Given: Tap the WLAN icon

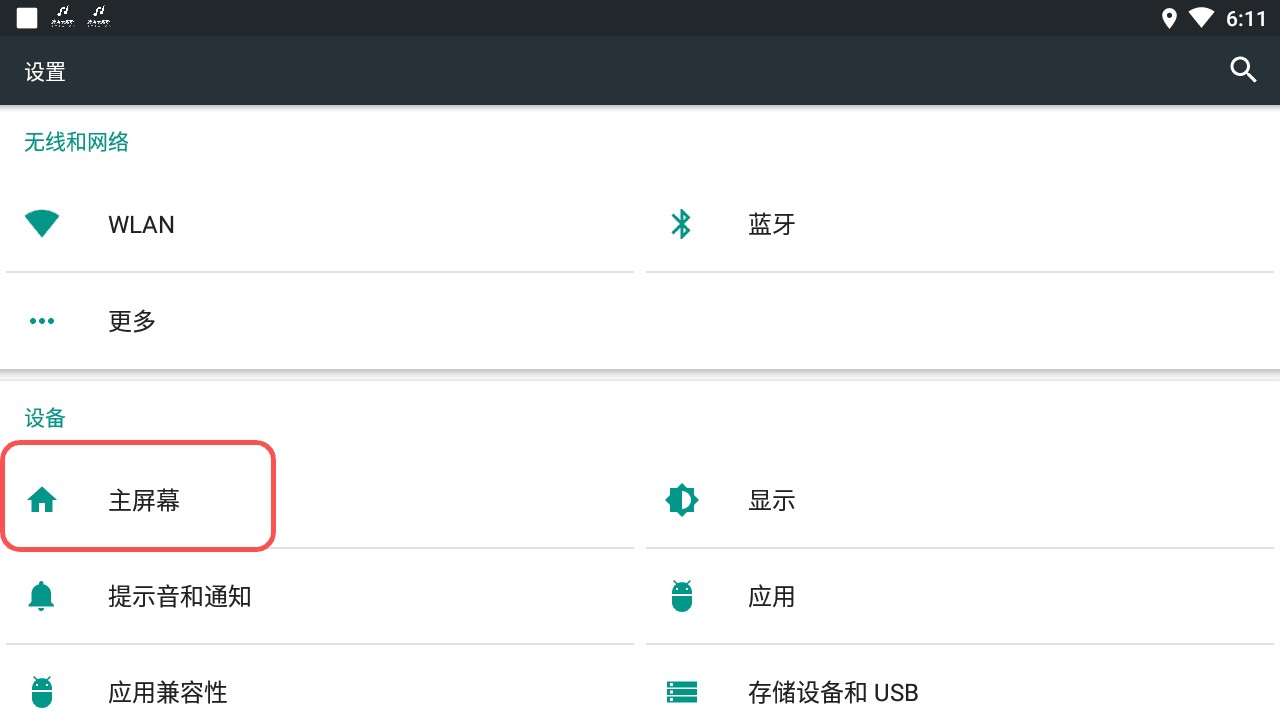Looking at the screenshot, I should (42, 224).
